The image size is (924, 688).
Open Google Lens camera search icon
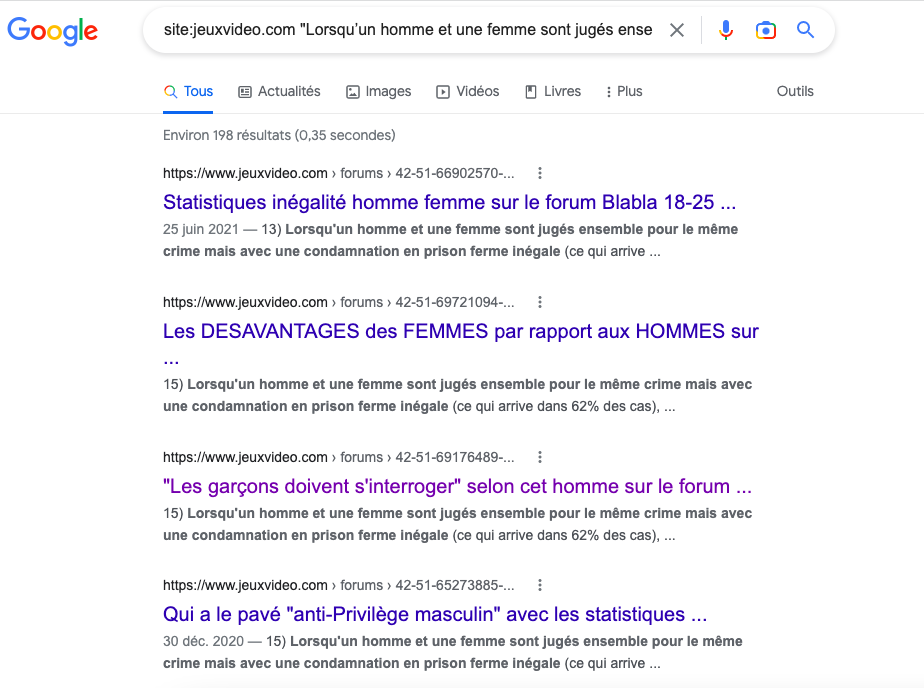[x=765, y=30]
